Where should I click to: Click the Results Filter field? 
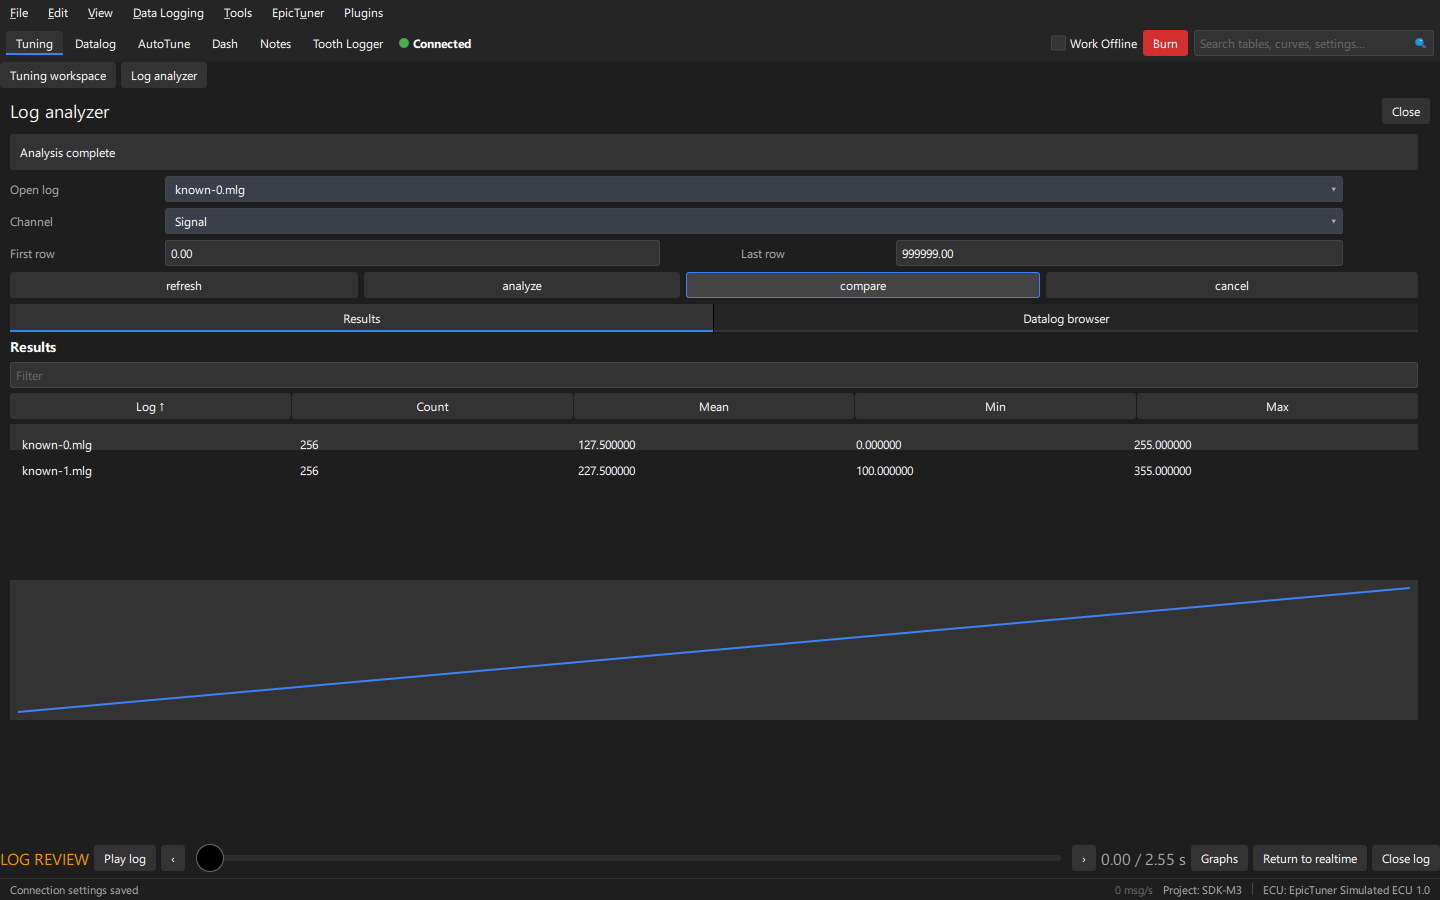714,376
